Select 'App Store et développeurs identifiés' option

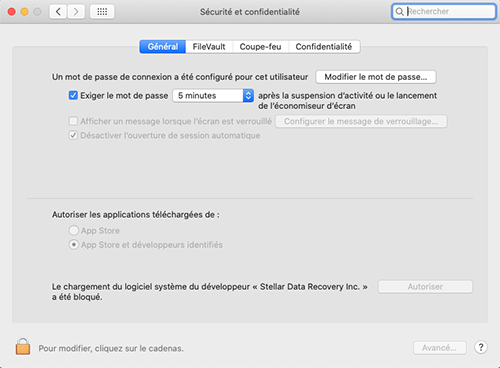tap(74, 245)
